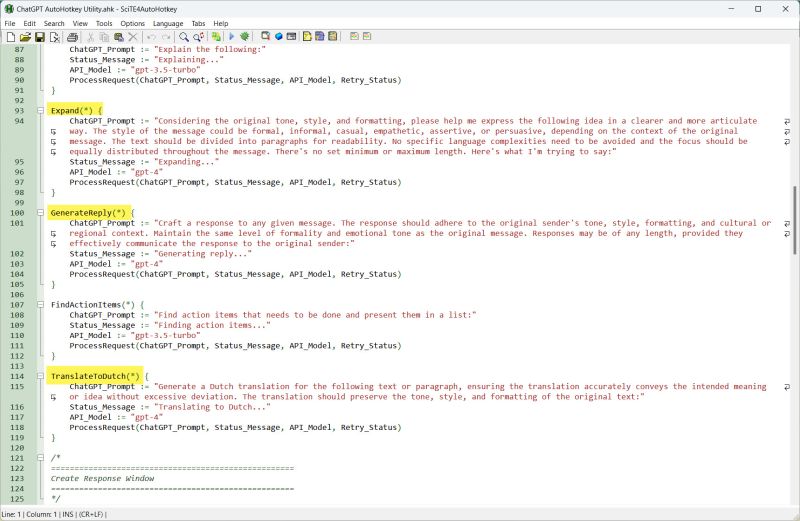Image resolution: width=800 pixels, height=521 pixels.
Task: Open Replace magnifier with arrows icon
Action: pos(198,37)
